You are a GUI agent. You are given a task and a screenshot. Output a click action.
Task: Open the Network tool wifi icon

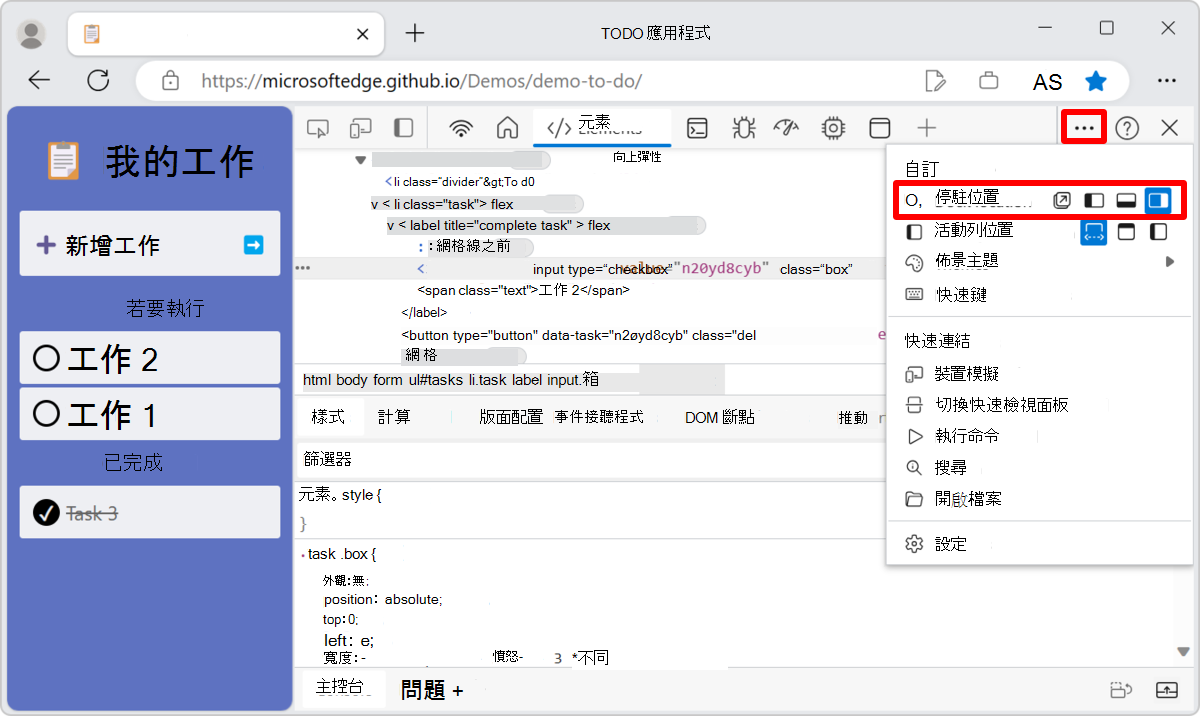461,128
